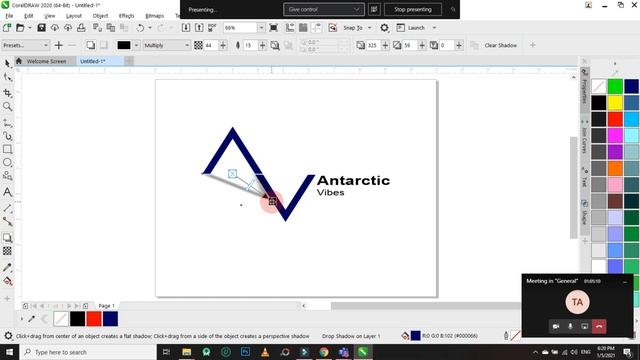Open the Layout menu

(x=74, y=16)
